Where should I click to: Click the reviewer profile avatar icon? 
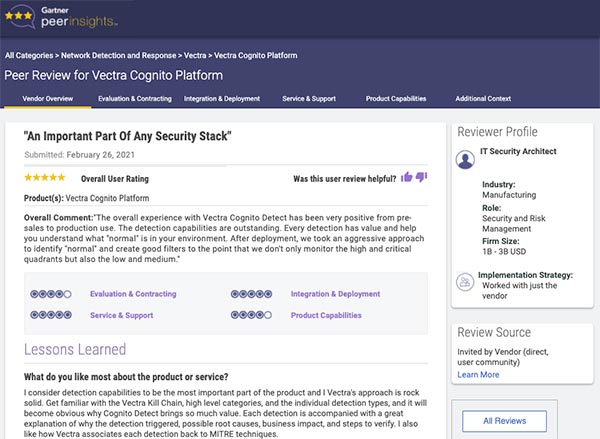point(465,160)
